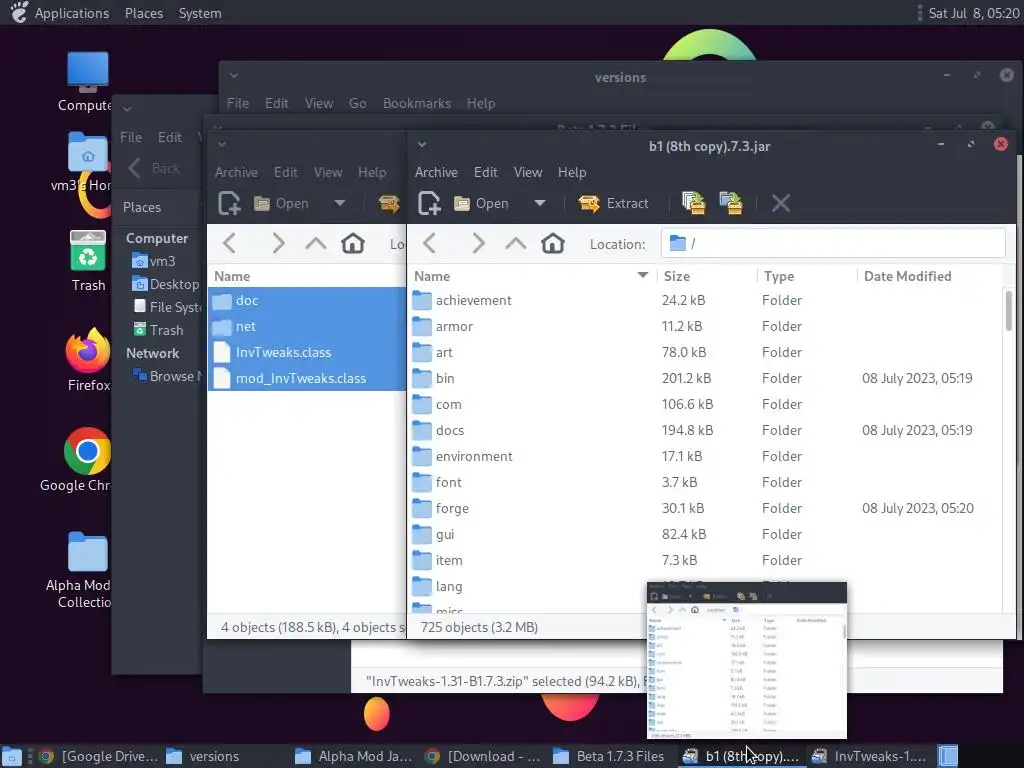Open the View menu in the b1 jar window
1024x768 pixels.
pyautogui.click(x=528, y=172)
